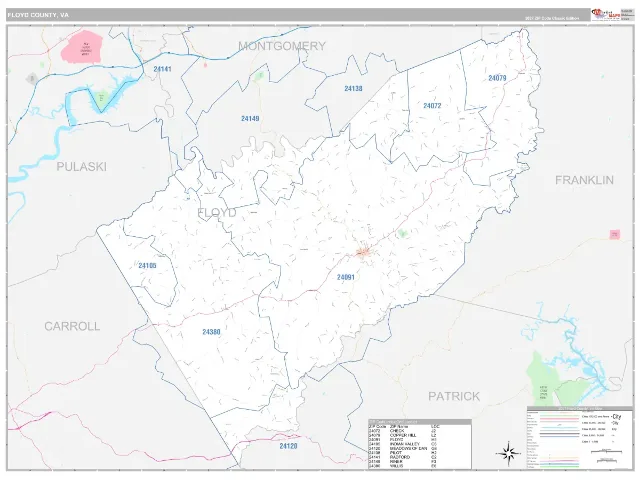Click the largest 'City' sample in legend
The image size is (640, 480).
point(617,416)
